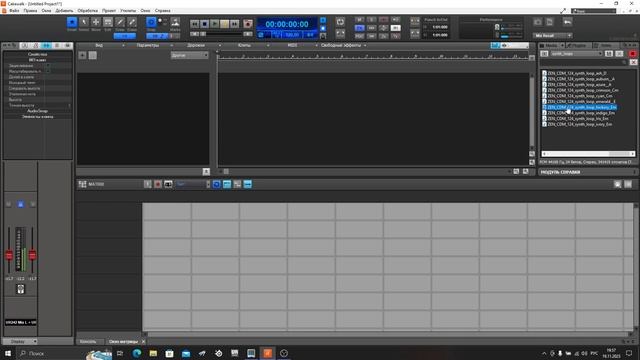Click the Pause transport button
The image size is (640, 360).
coord(224,24)
